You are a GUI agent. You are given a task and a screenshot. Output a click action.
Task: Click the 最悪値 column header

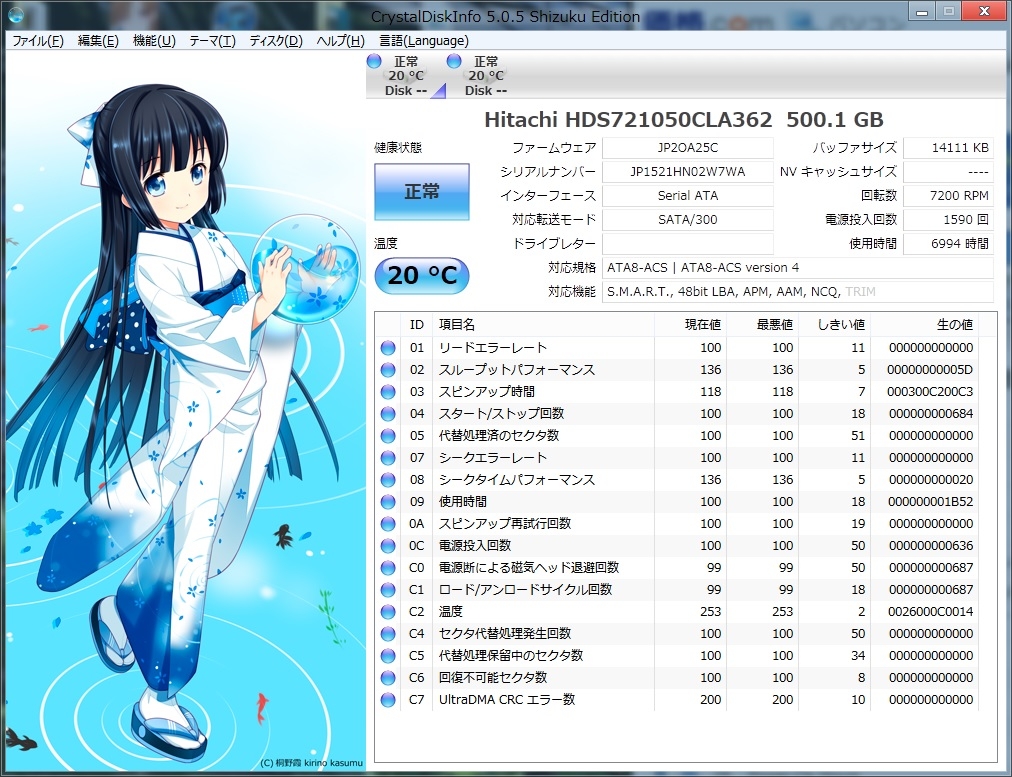(x=762, y=325)
